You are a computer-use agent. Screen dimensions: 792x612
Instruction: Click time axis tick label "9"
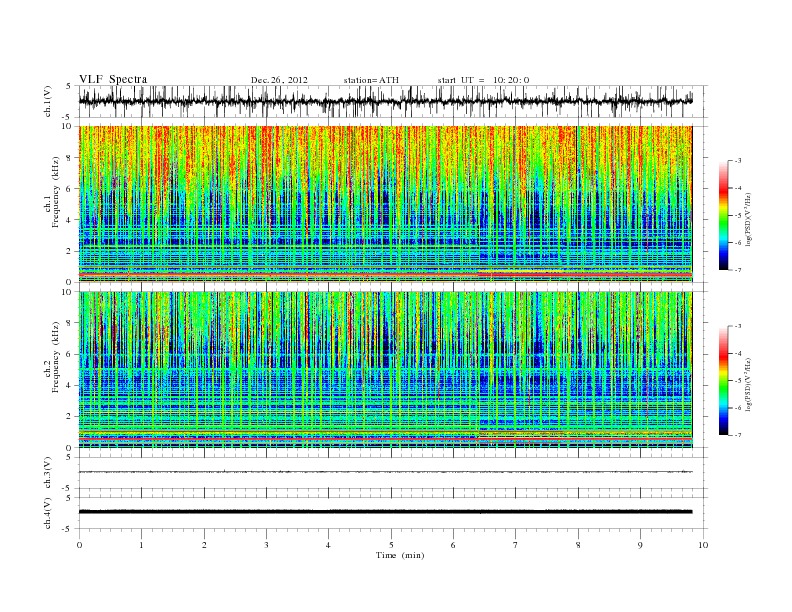point(640,545)
